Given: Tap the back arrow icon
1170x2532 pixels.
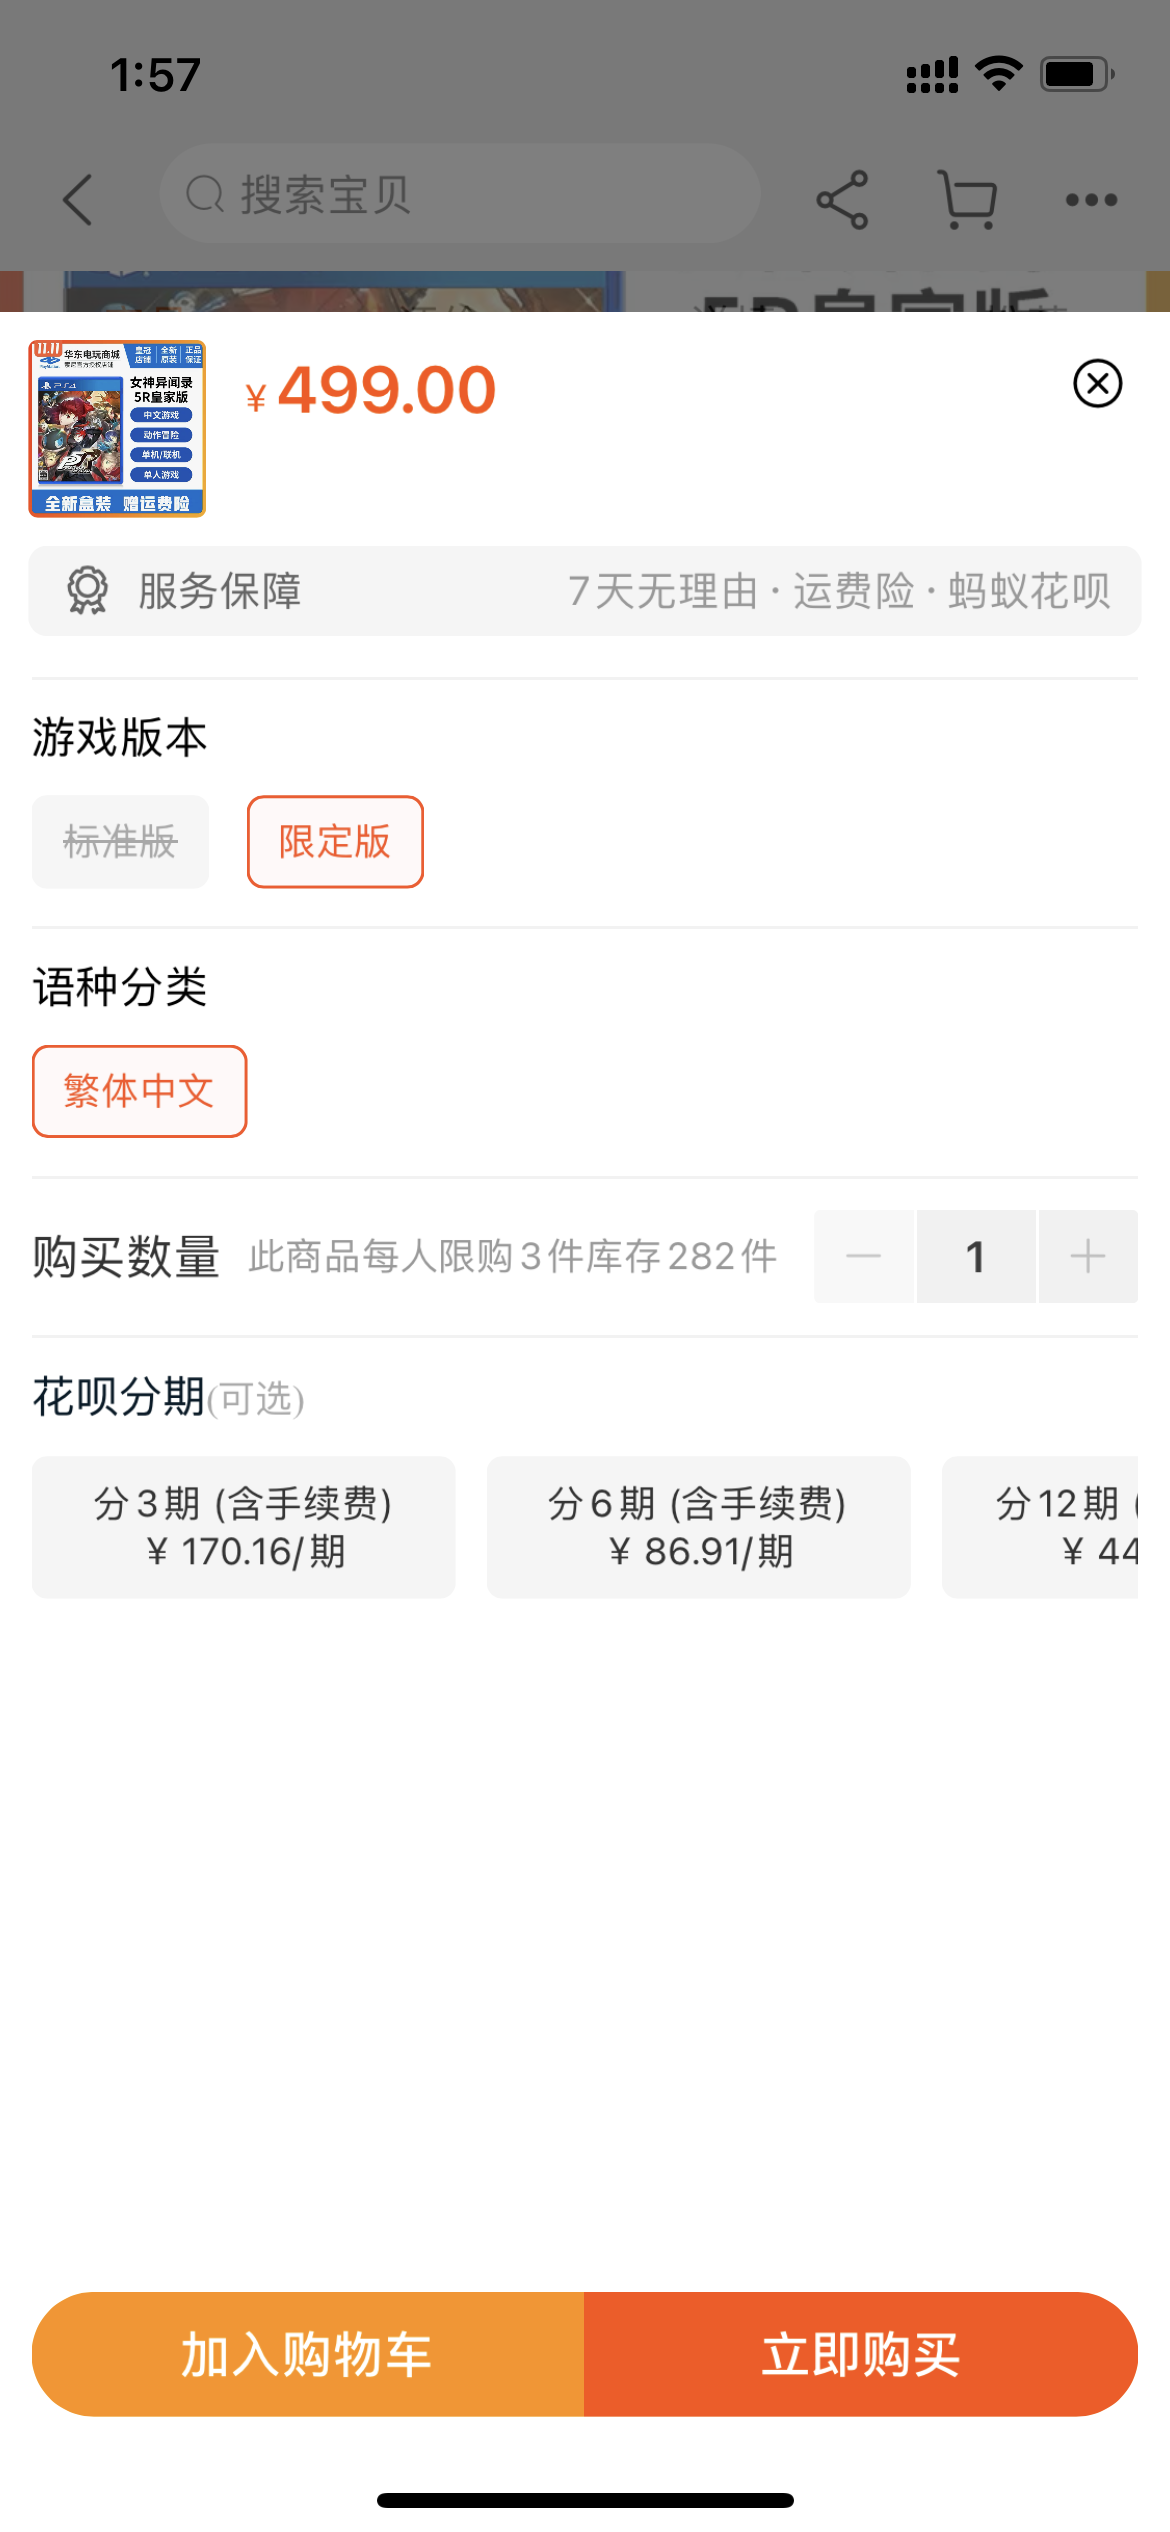Looking at the screenshot, I should (x=78, y=199).
